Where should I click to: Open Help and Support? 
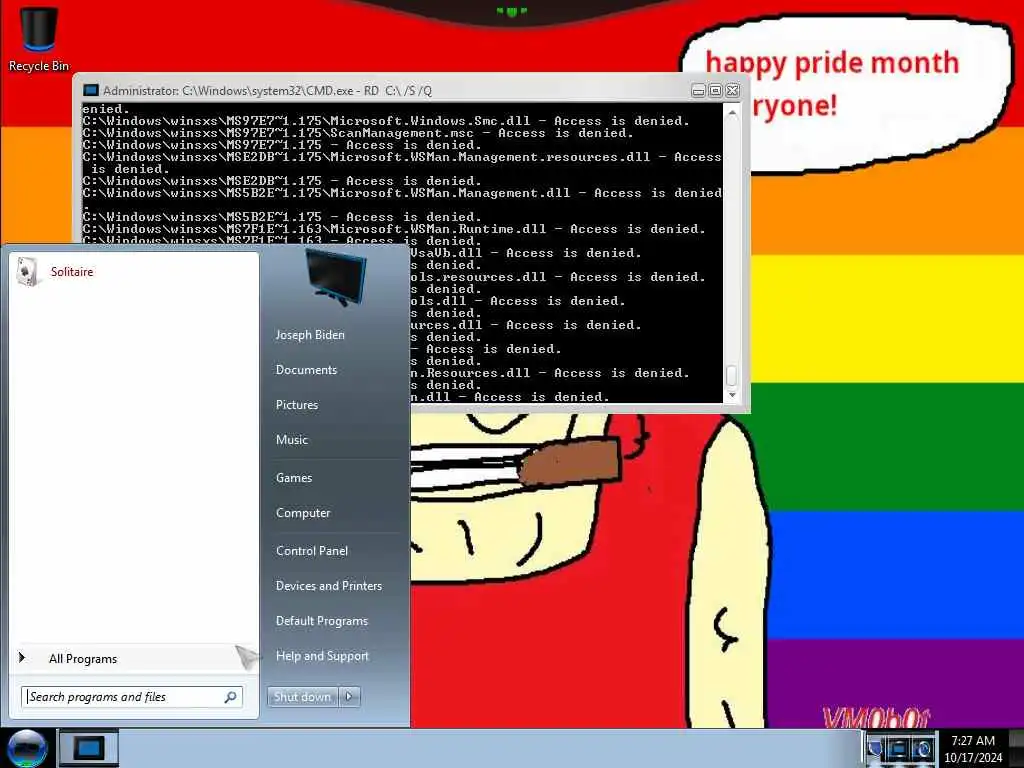322,656
